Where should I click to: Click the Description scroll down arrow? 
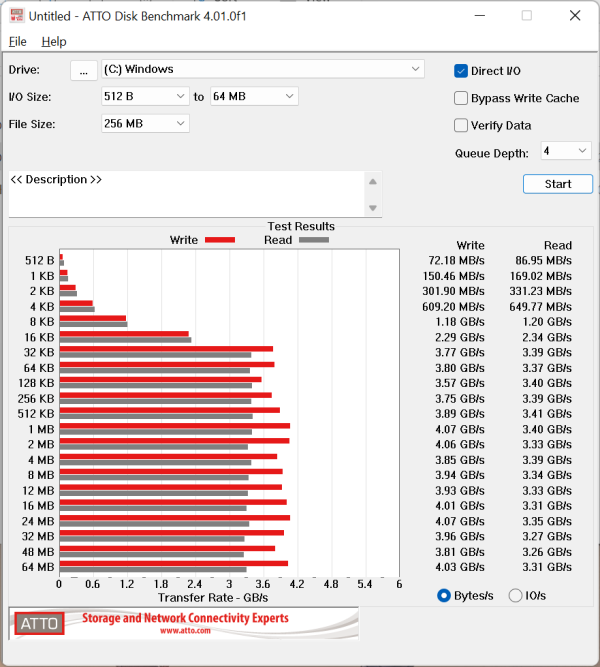click(x=373, y=208)
